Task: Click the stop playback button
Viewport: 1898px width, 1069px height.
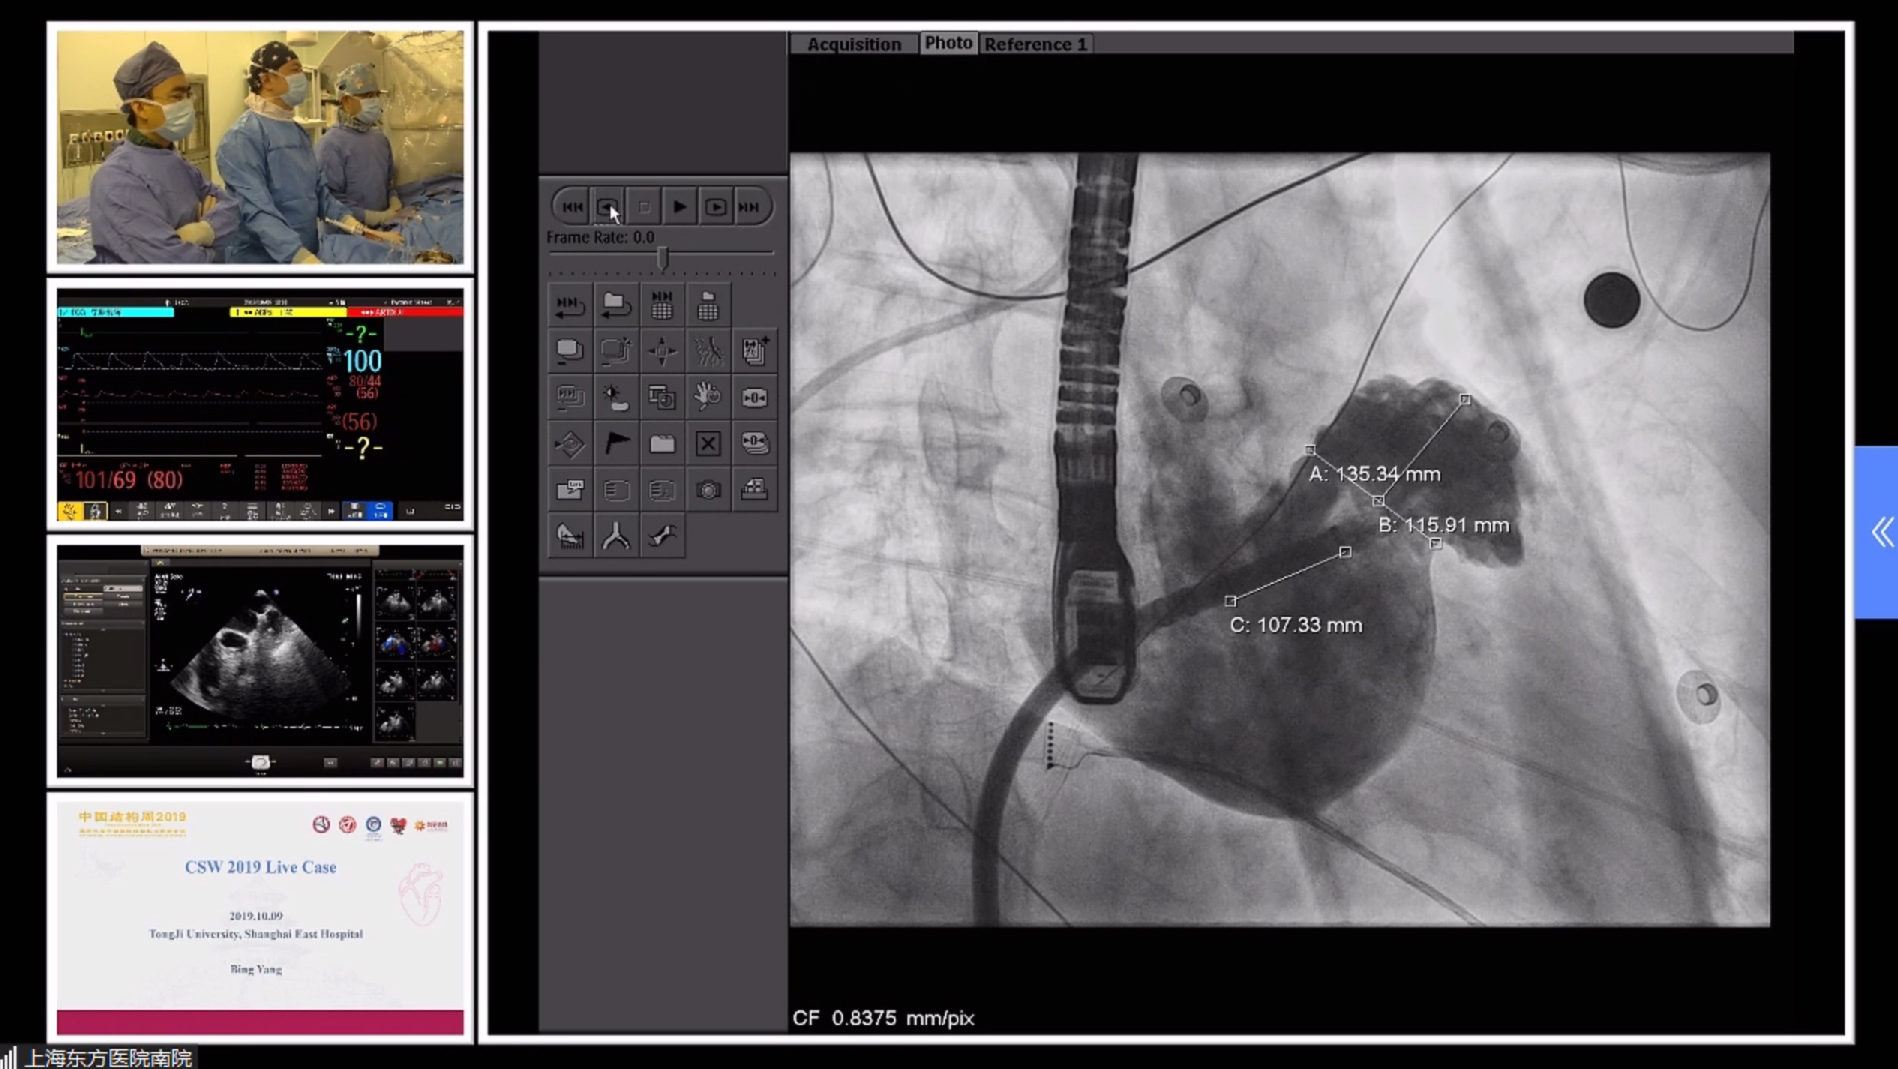Action: pos(644,207)
